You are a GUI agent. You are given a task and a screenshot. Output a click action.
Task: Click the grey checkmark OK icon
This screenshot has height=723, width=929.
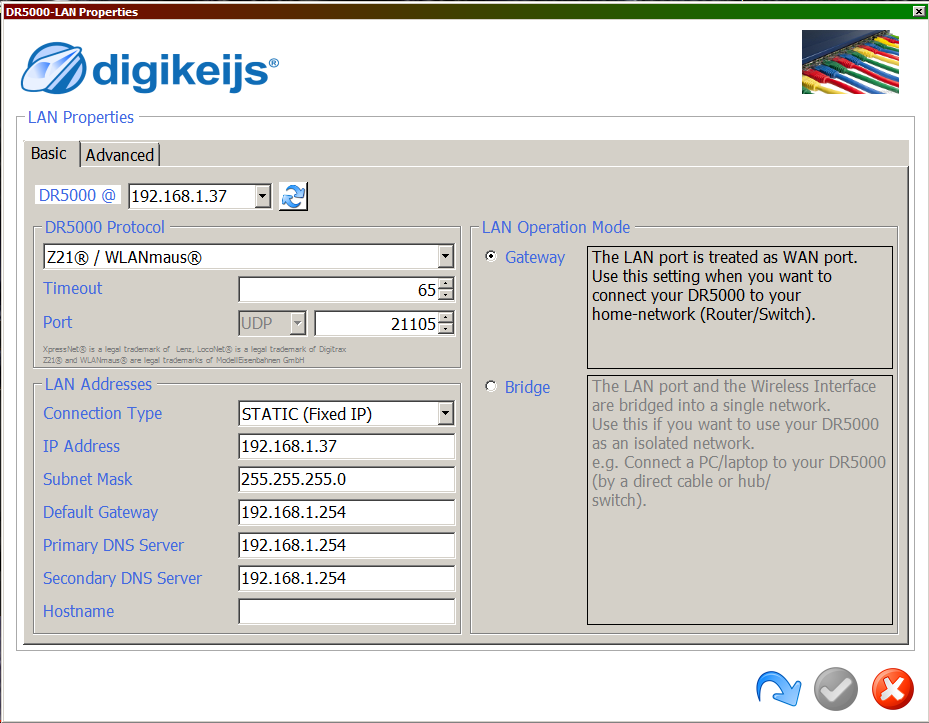pos(836,689)
